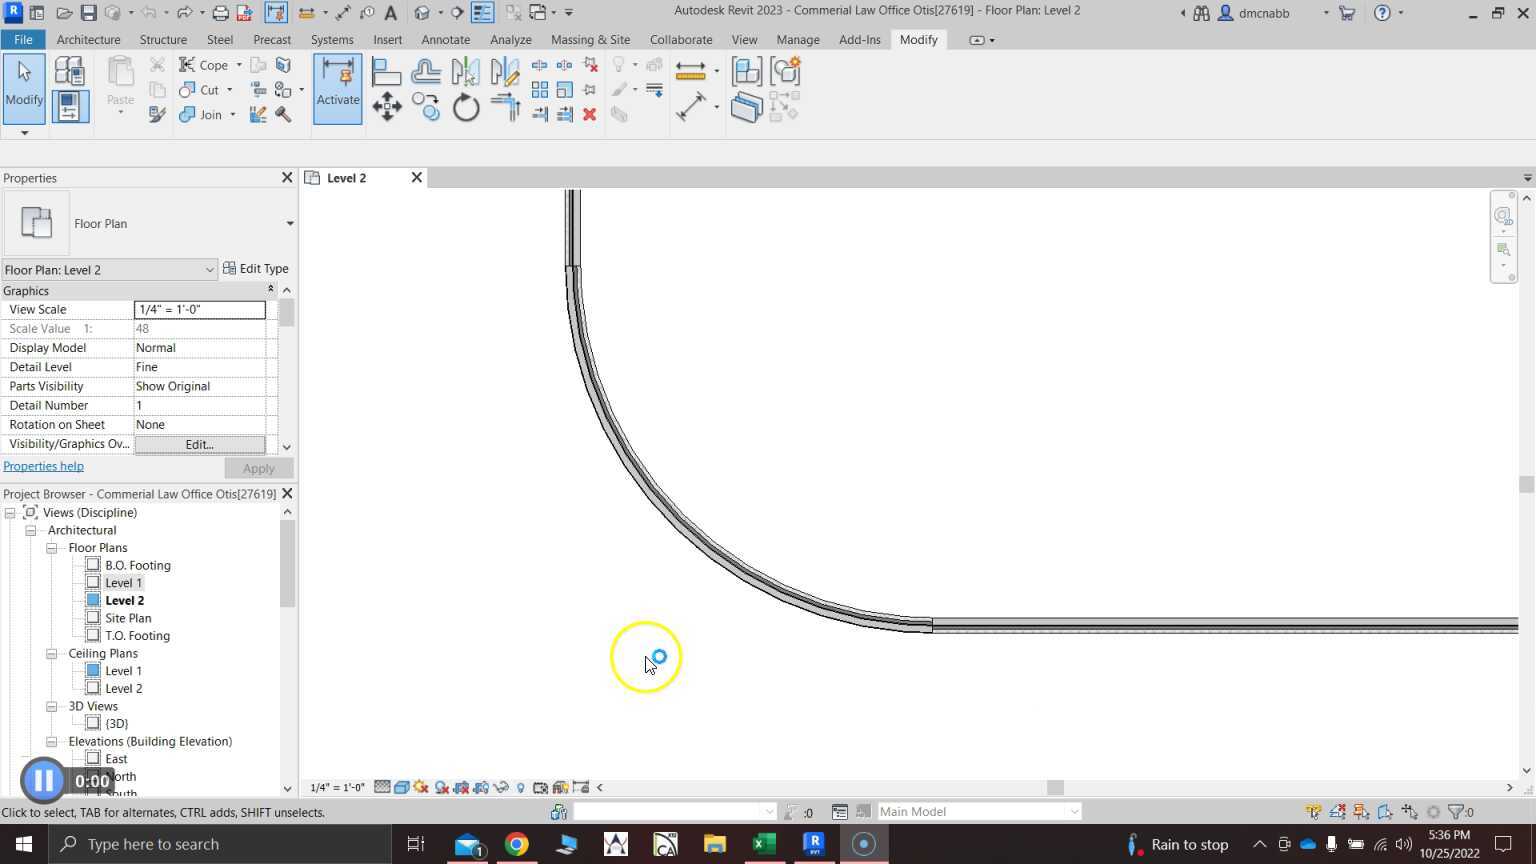Screen dimensions: 1536x864
Task: Click the Level 2 floor plan checkbox icon
Action: 93,600
